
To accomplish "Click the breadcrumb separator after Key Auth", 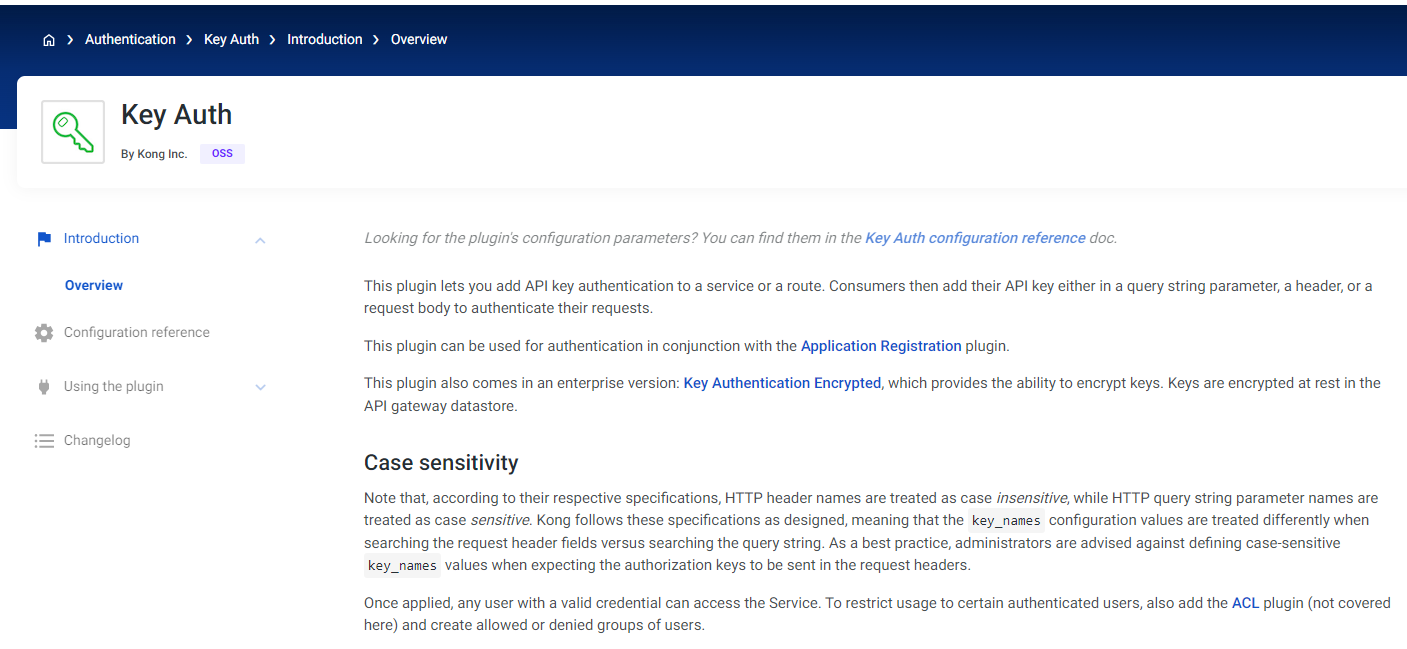I will [x=273, y=40].
